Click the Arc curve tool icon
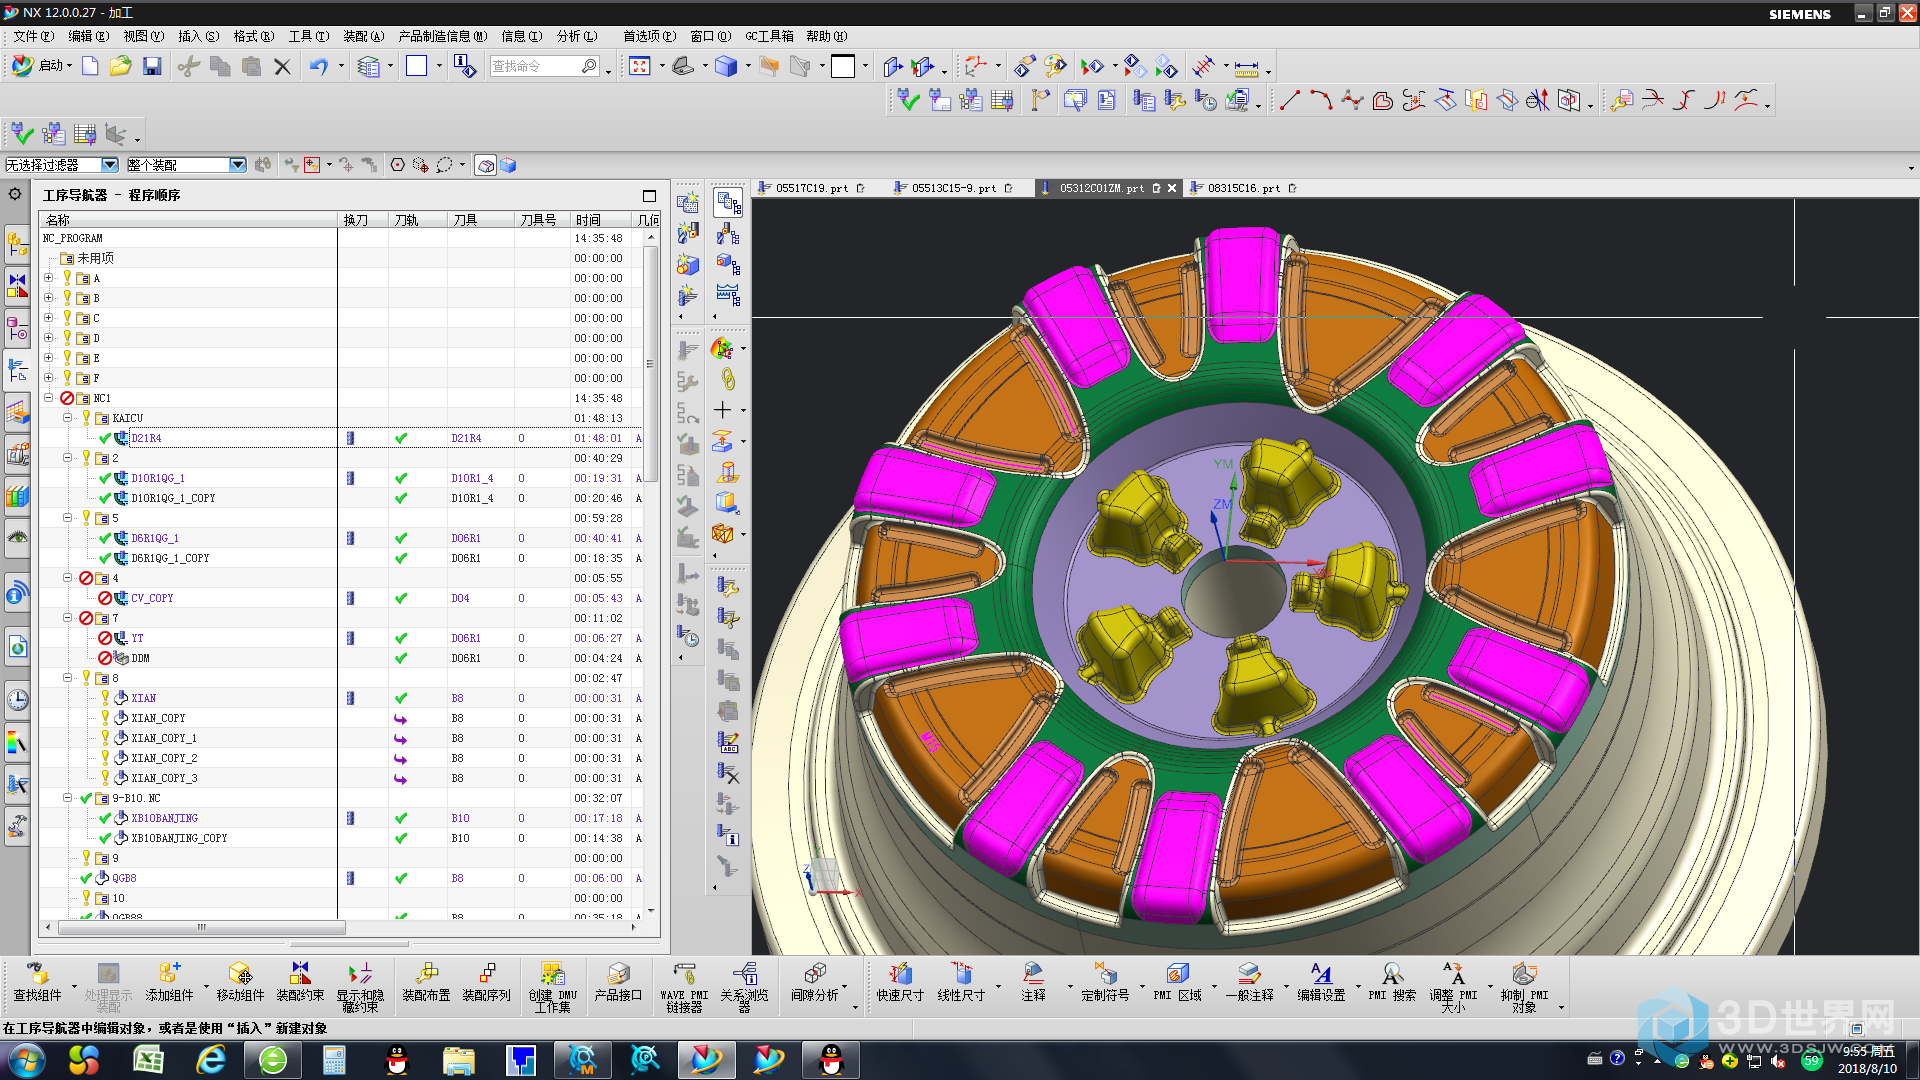The height and width of the screenshot is (1080, 1920). (x=1321, y=100)
